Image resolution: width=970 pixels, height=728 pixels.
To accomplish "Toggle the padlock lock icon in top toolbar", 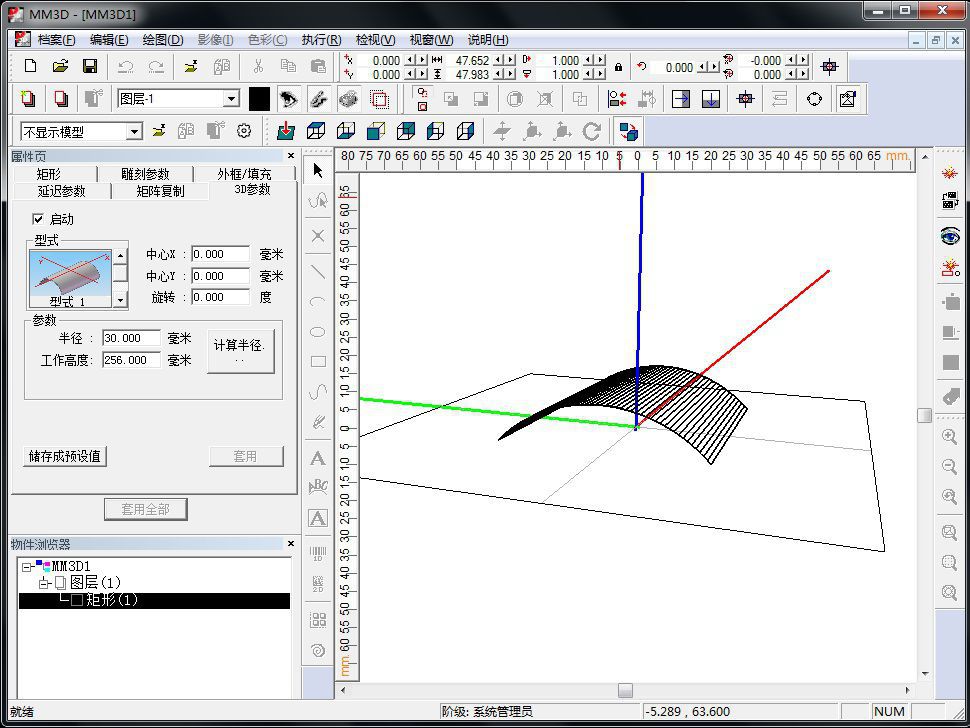I will pyautogui.click(x=617, y=67).
